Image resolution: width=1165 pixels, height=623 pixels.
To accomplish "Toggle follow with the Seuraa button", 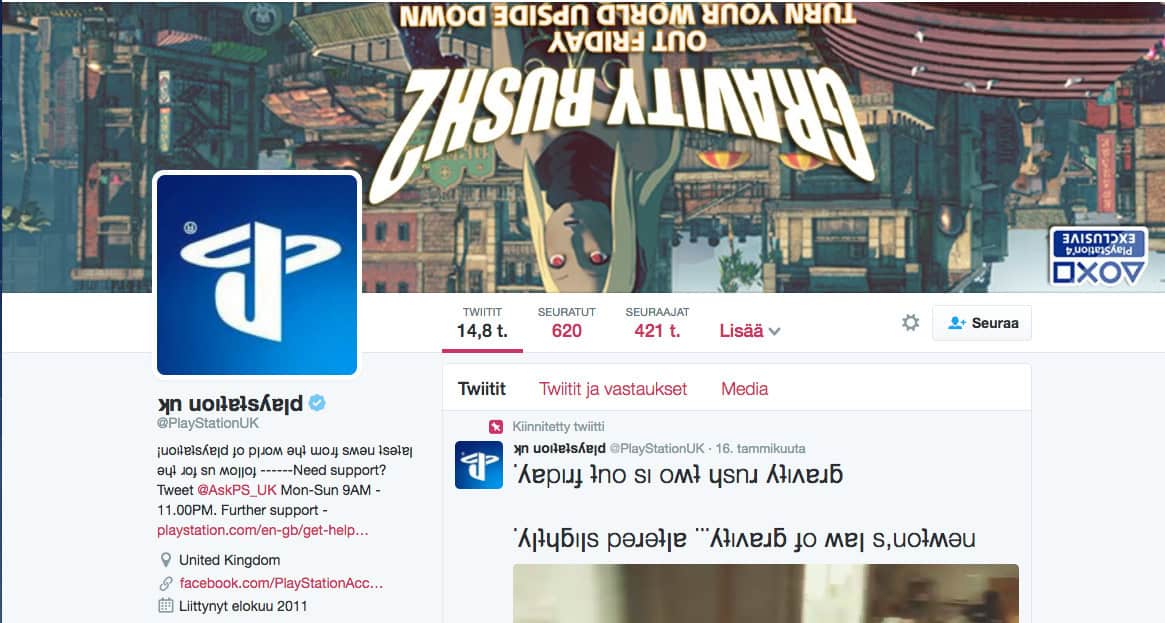I will pyautogui.click(x=981, y=323).
